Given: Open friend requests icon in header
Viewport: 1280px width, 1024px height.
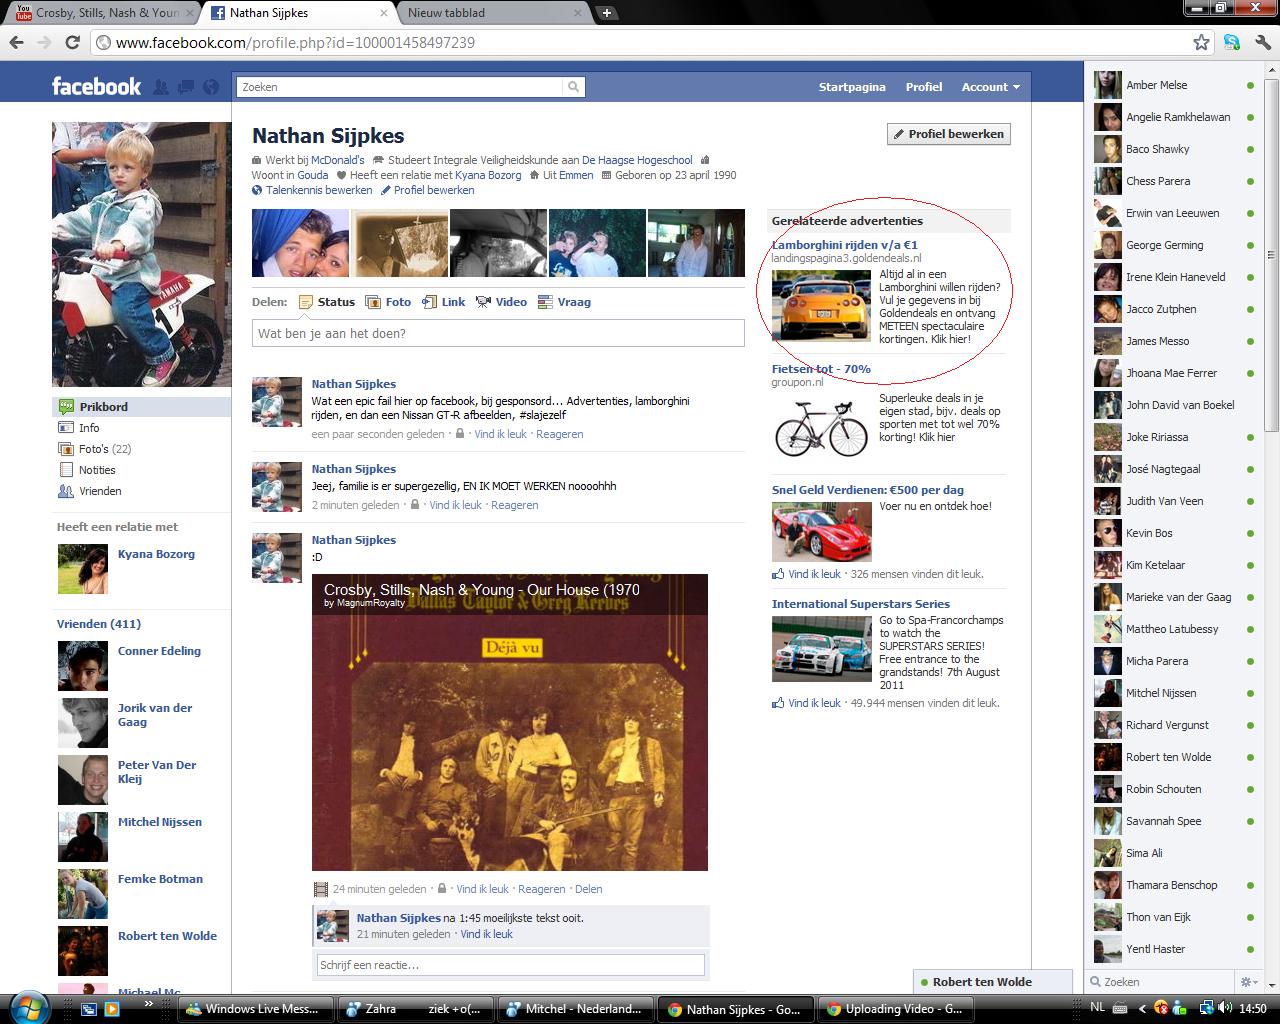Looking at the screenshot, I should coord(161,87).
